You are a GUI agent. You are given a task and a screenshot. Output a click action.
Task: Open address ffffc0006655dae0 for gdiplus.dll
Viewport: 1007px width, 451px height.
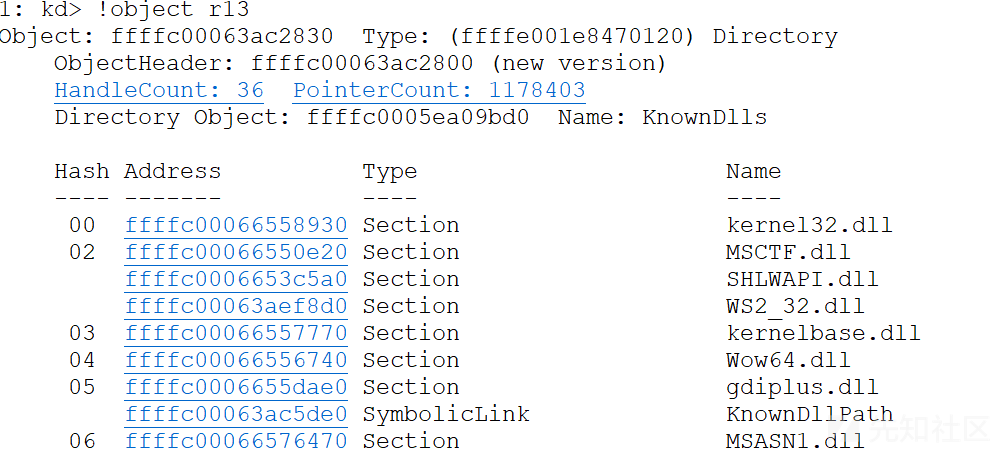(236, 387)
